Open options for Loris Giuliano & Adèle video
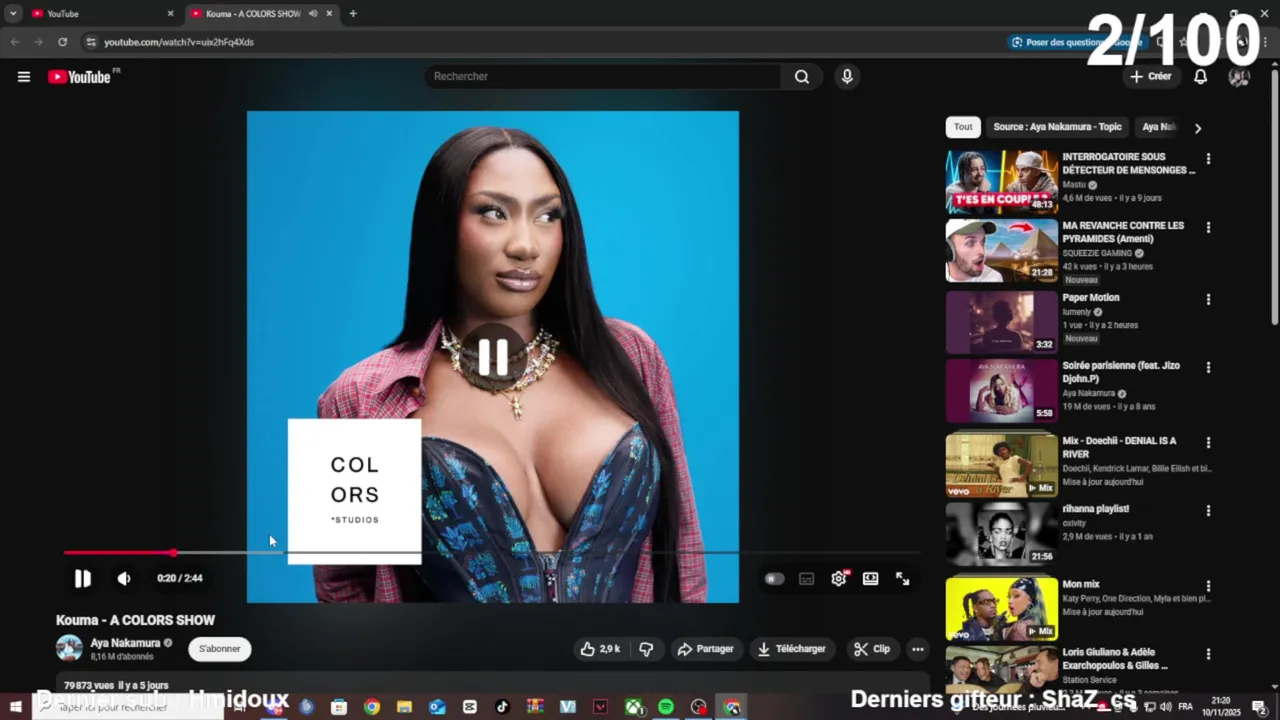Screen dimensions: 1280x720 pos(1208,655)
